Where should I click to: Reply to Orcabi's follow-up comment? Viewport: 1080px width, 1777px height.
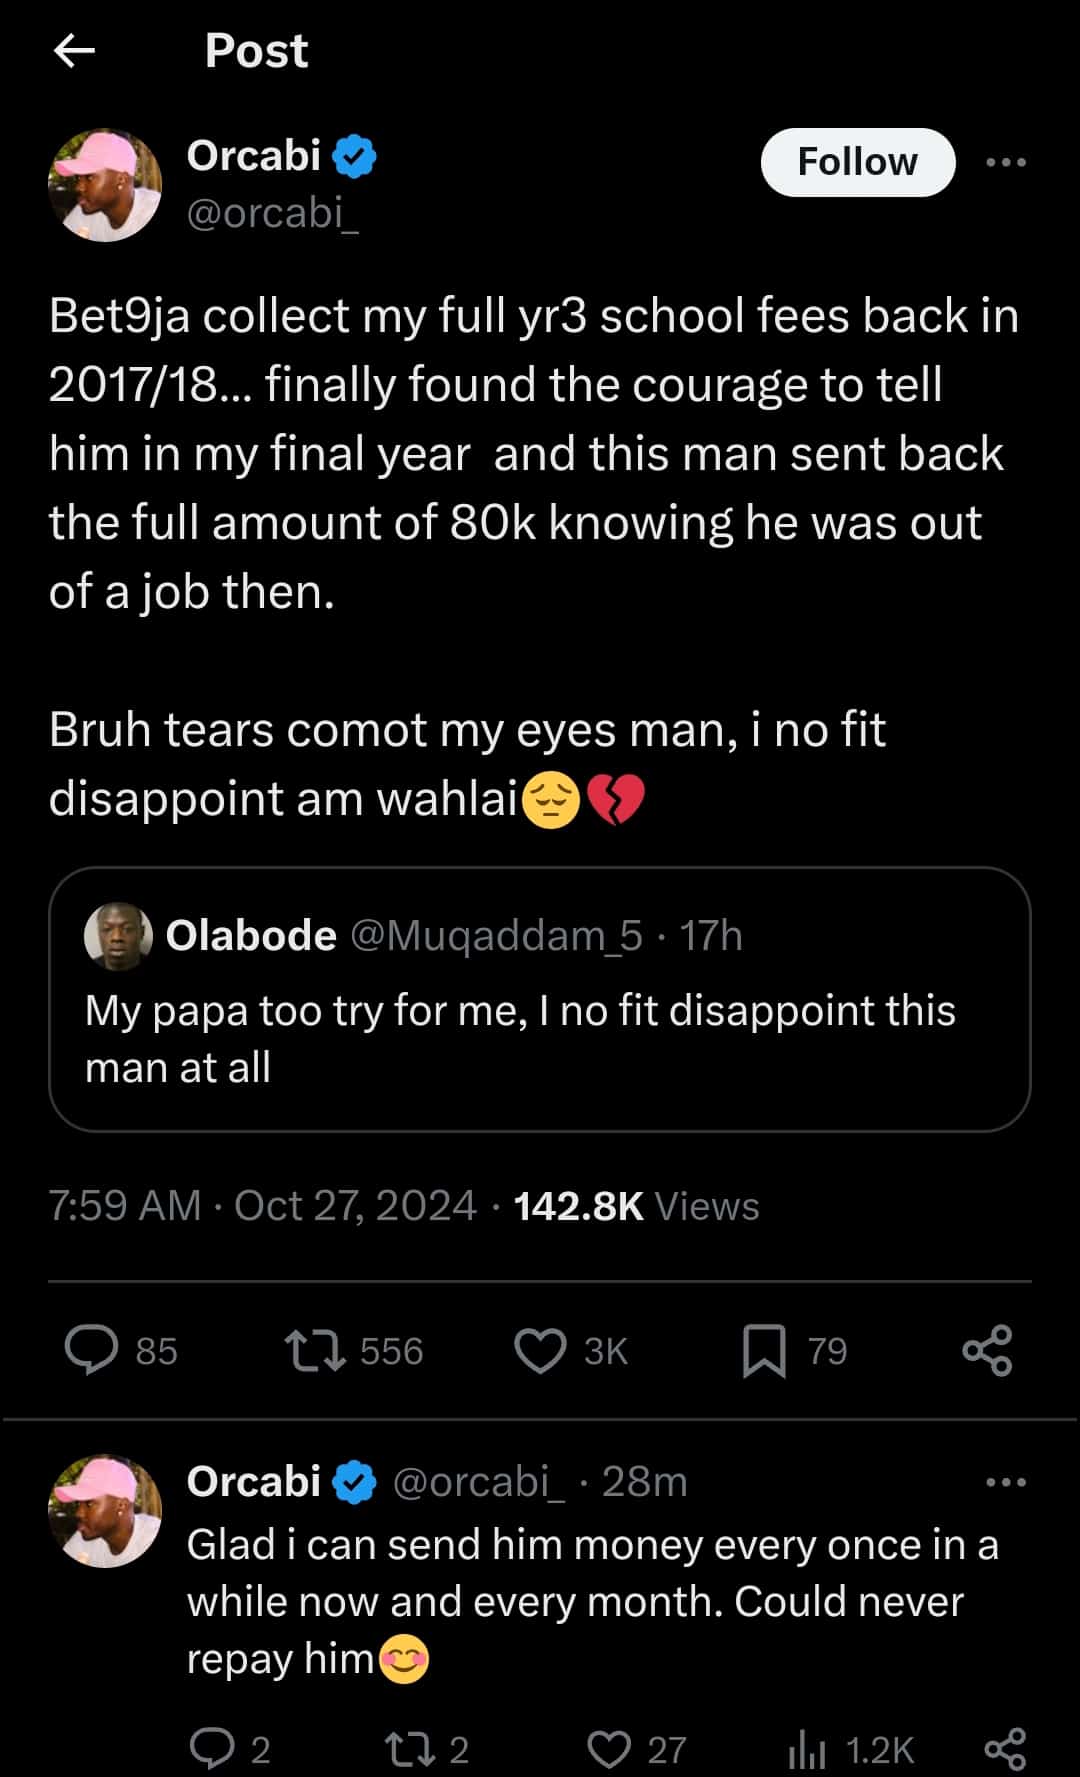point(212,1749)
